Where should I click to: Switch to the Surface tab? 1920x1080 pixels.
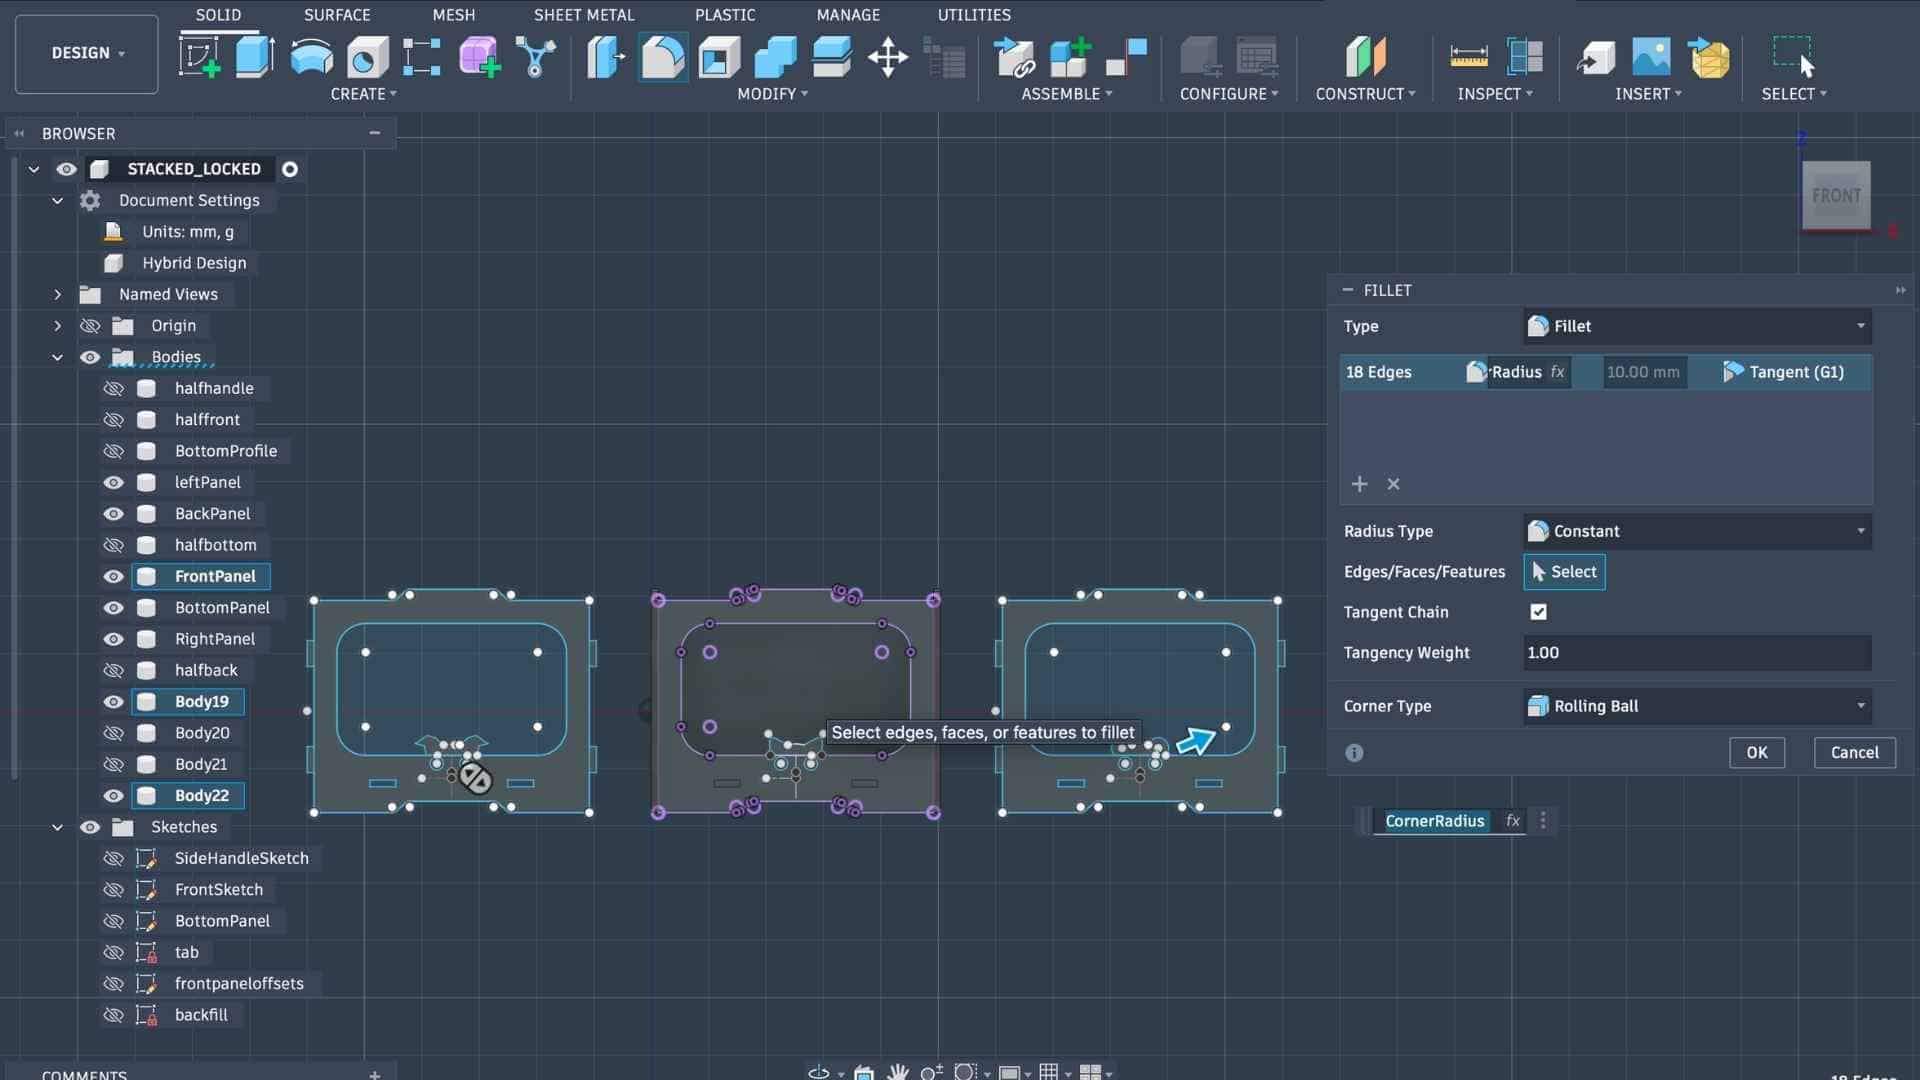337,15
